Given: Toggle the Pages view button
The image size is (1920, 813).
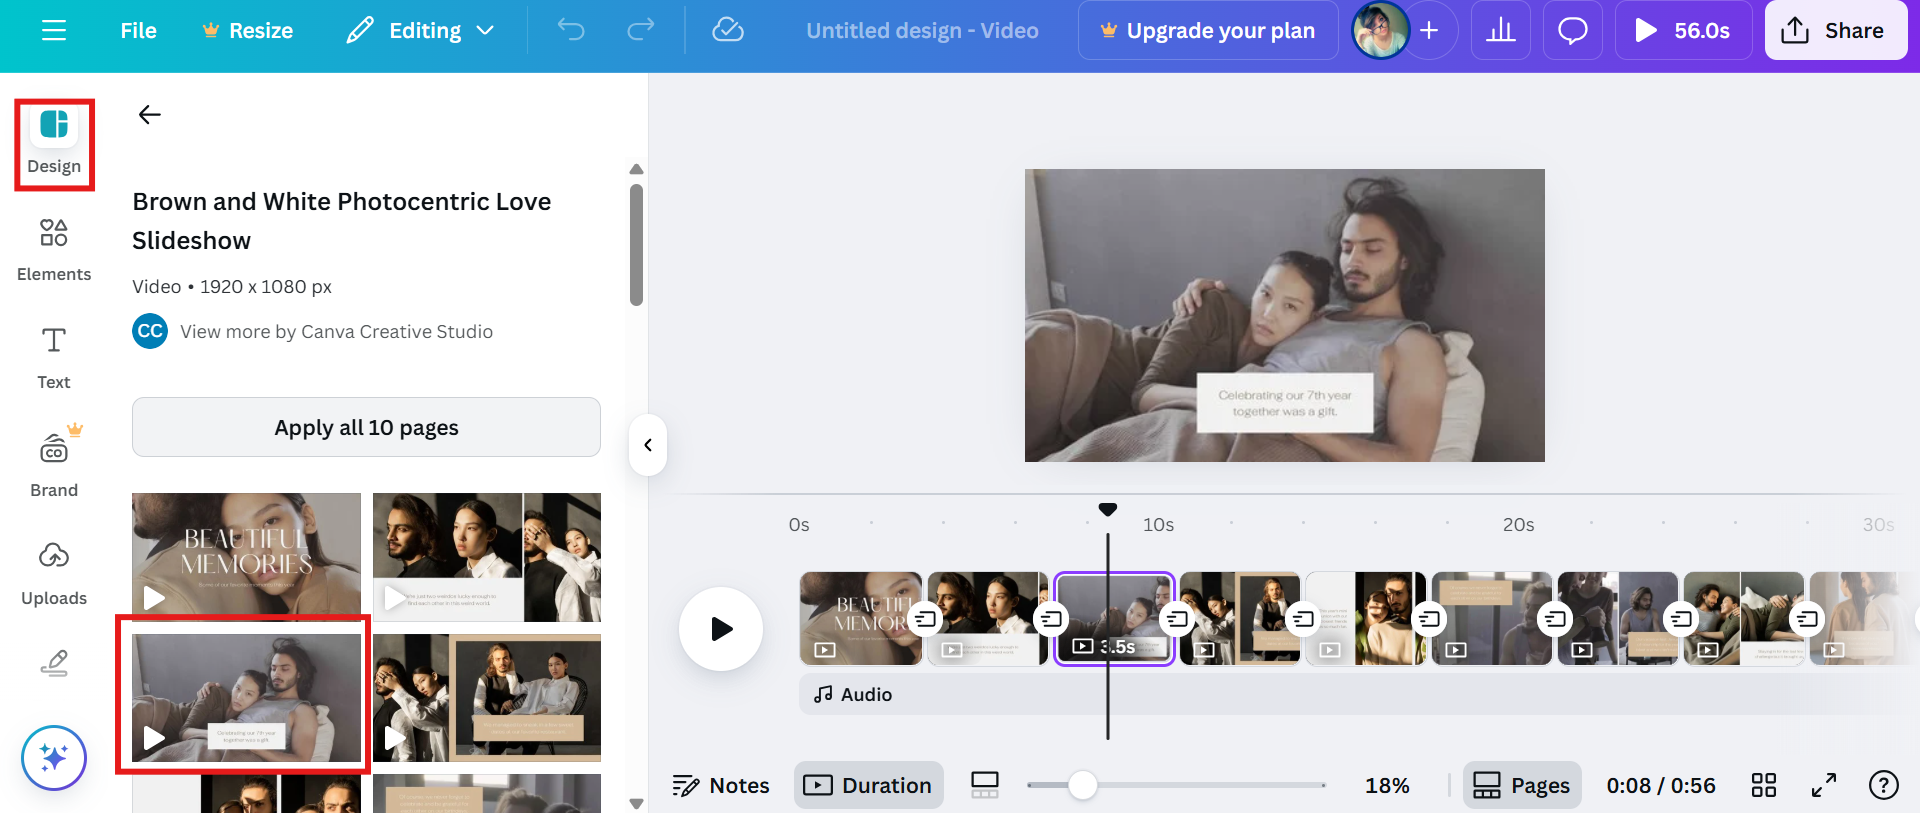Looking at the screenshot, I should 1522,785.
